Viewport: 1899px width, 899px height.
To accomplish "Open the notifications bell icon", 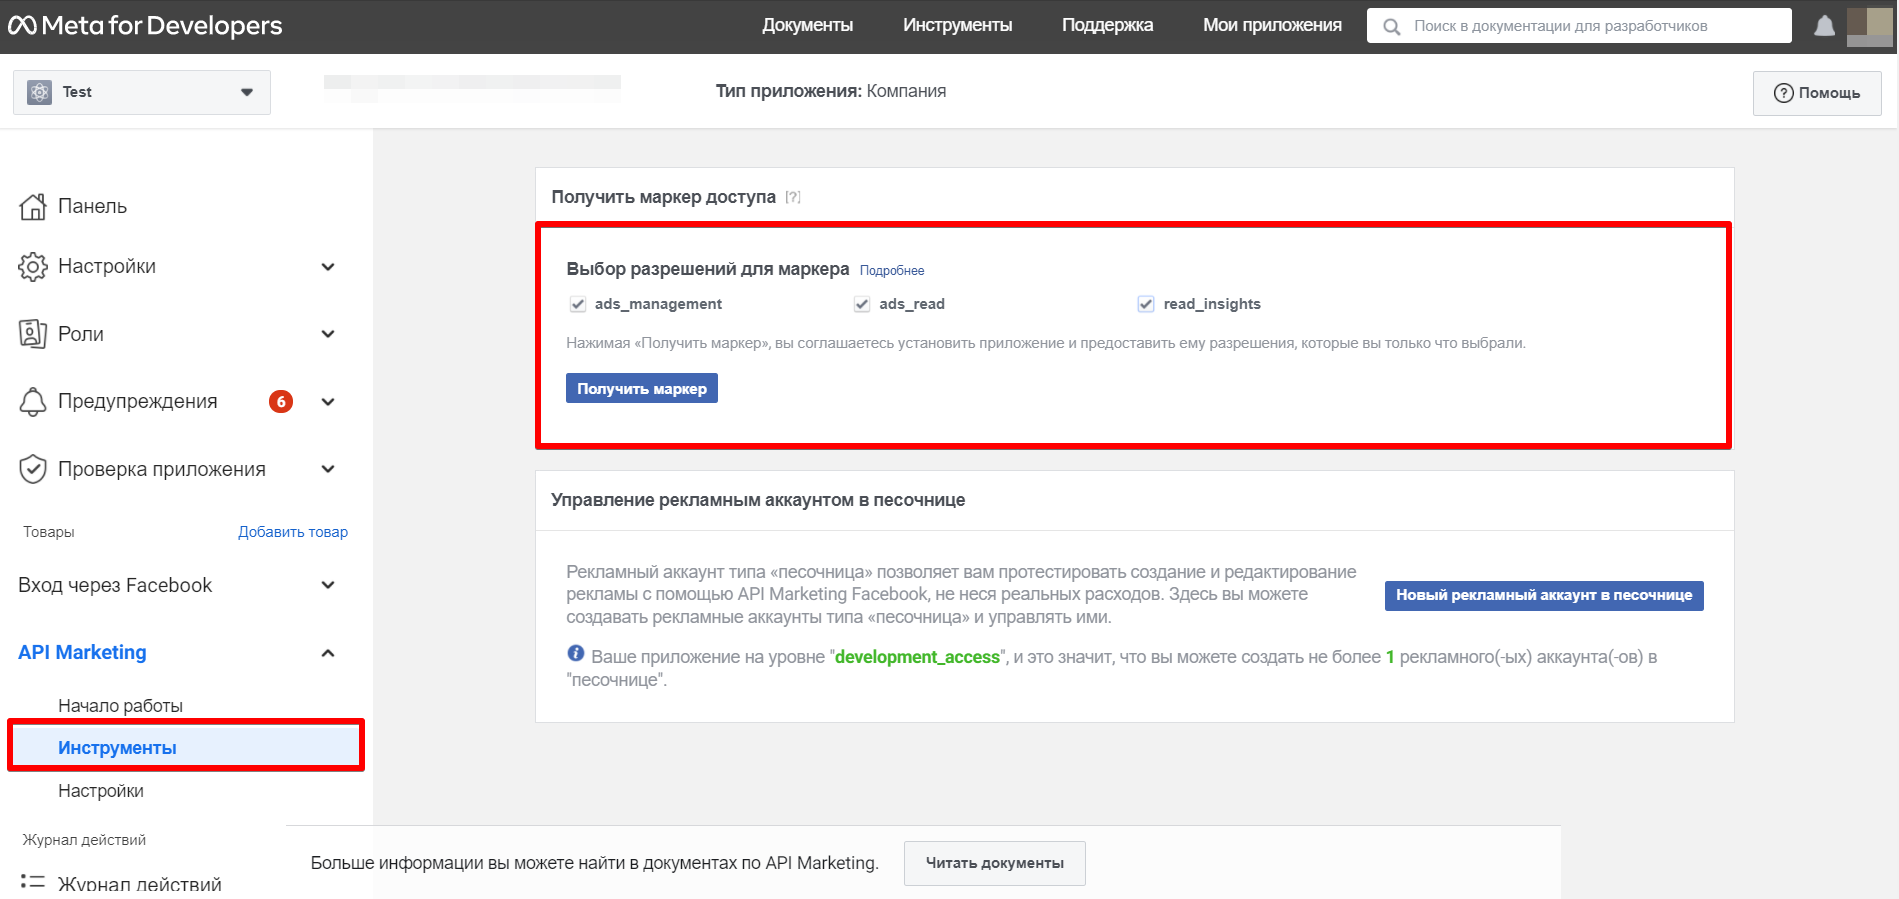I will click(x=1824, y=26).
